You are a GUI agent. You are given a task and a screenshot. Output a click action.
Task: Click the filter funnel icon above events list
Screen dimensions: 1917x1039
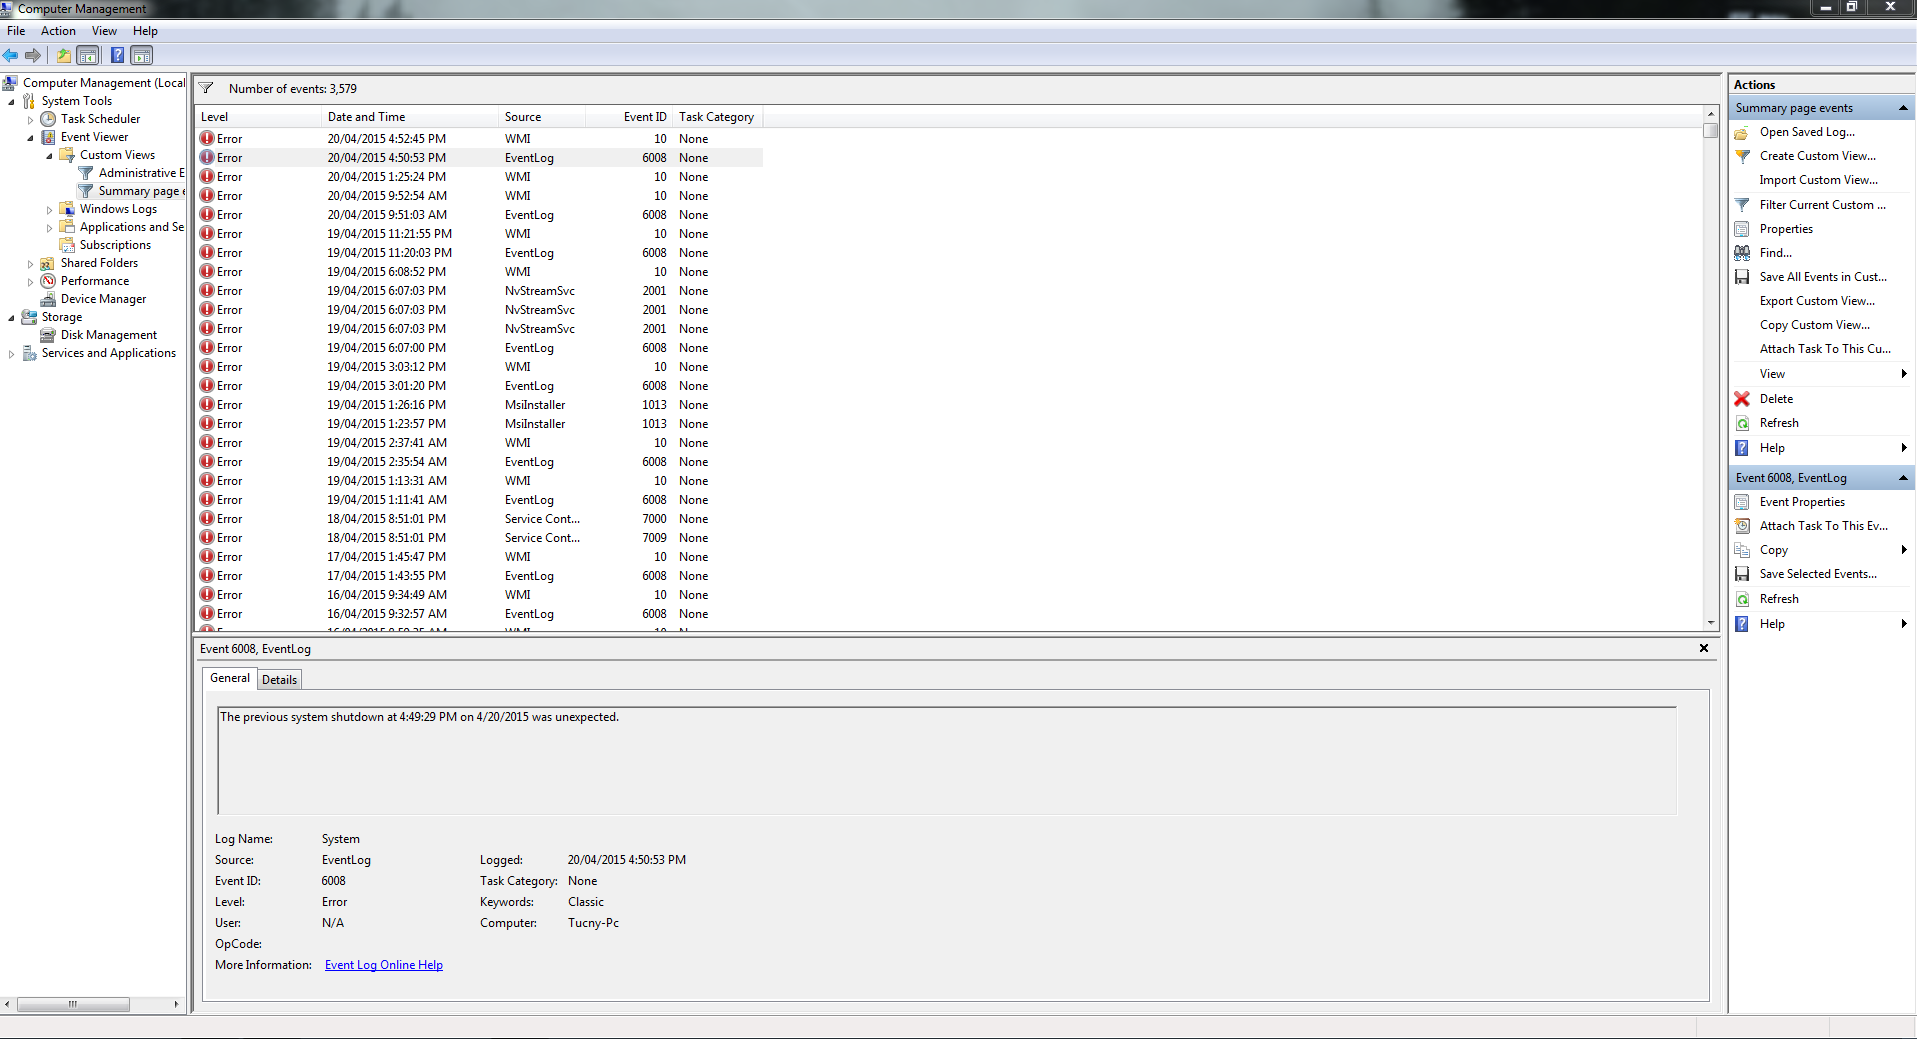click(207, 88)
